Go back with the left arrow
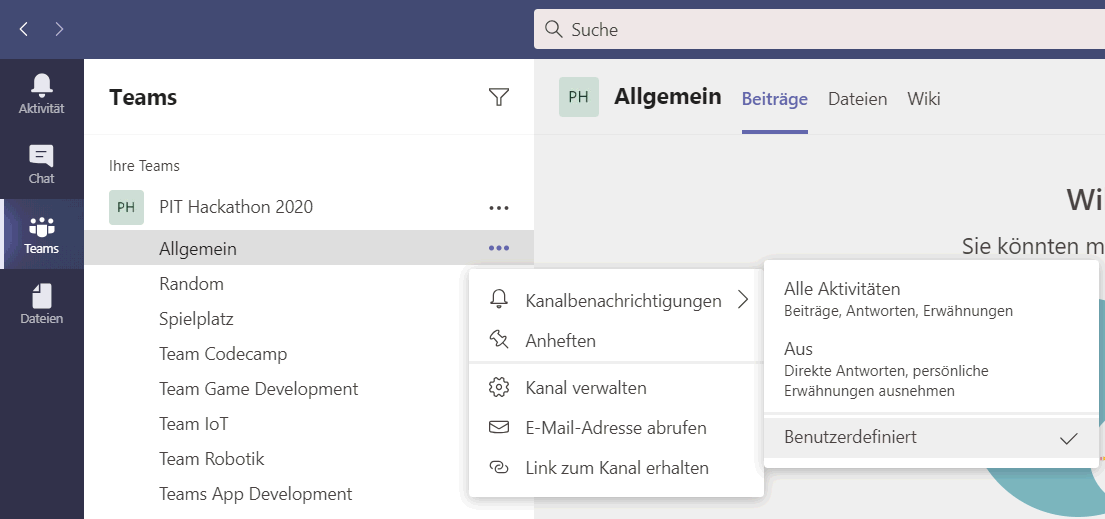 (24, 29)
